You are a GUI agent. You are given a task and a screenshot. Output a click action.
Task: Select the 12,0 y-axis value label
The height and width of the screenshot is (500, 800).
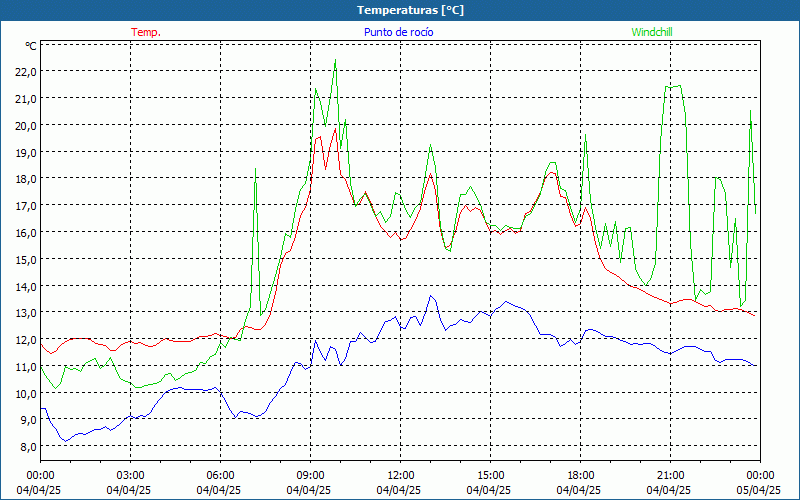(x=24, y=340)
